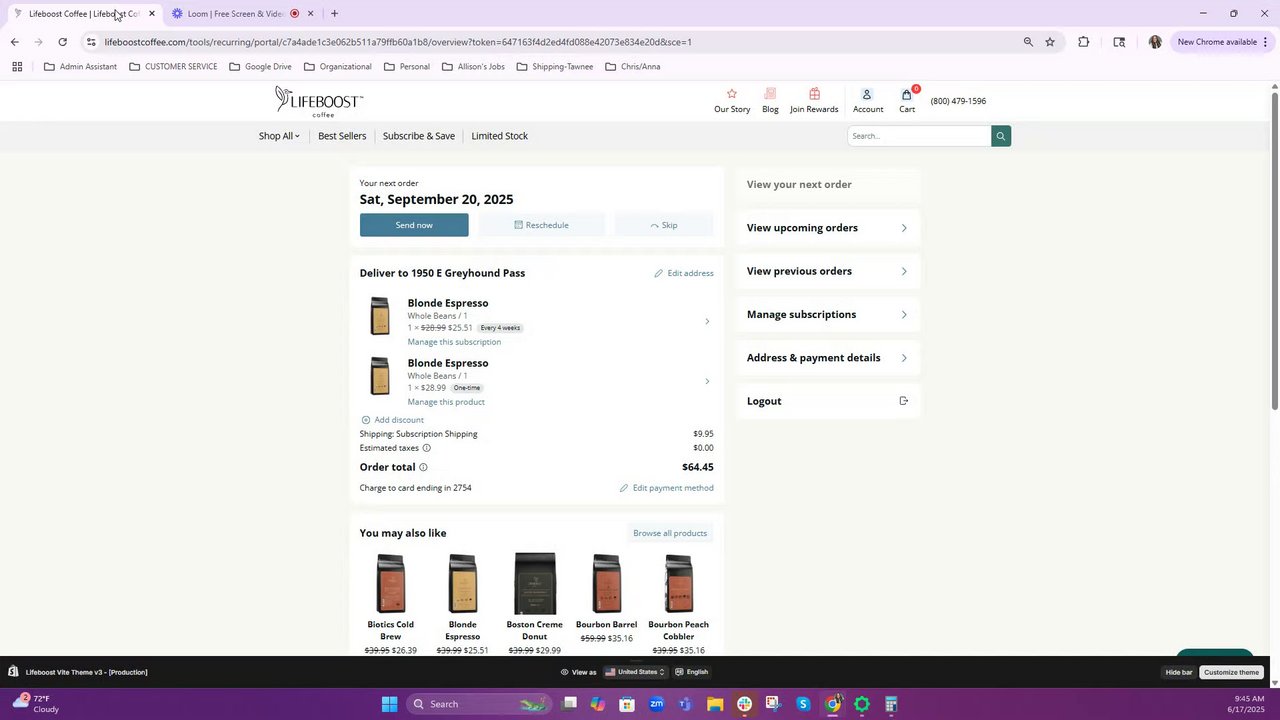Click Manage this subscription link
This screenshot has width=1280, height=720.
click(454, 342)
